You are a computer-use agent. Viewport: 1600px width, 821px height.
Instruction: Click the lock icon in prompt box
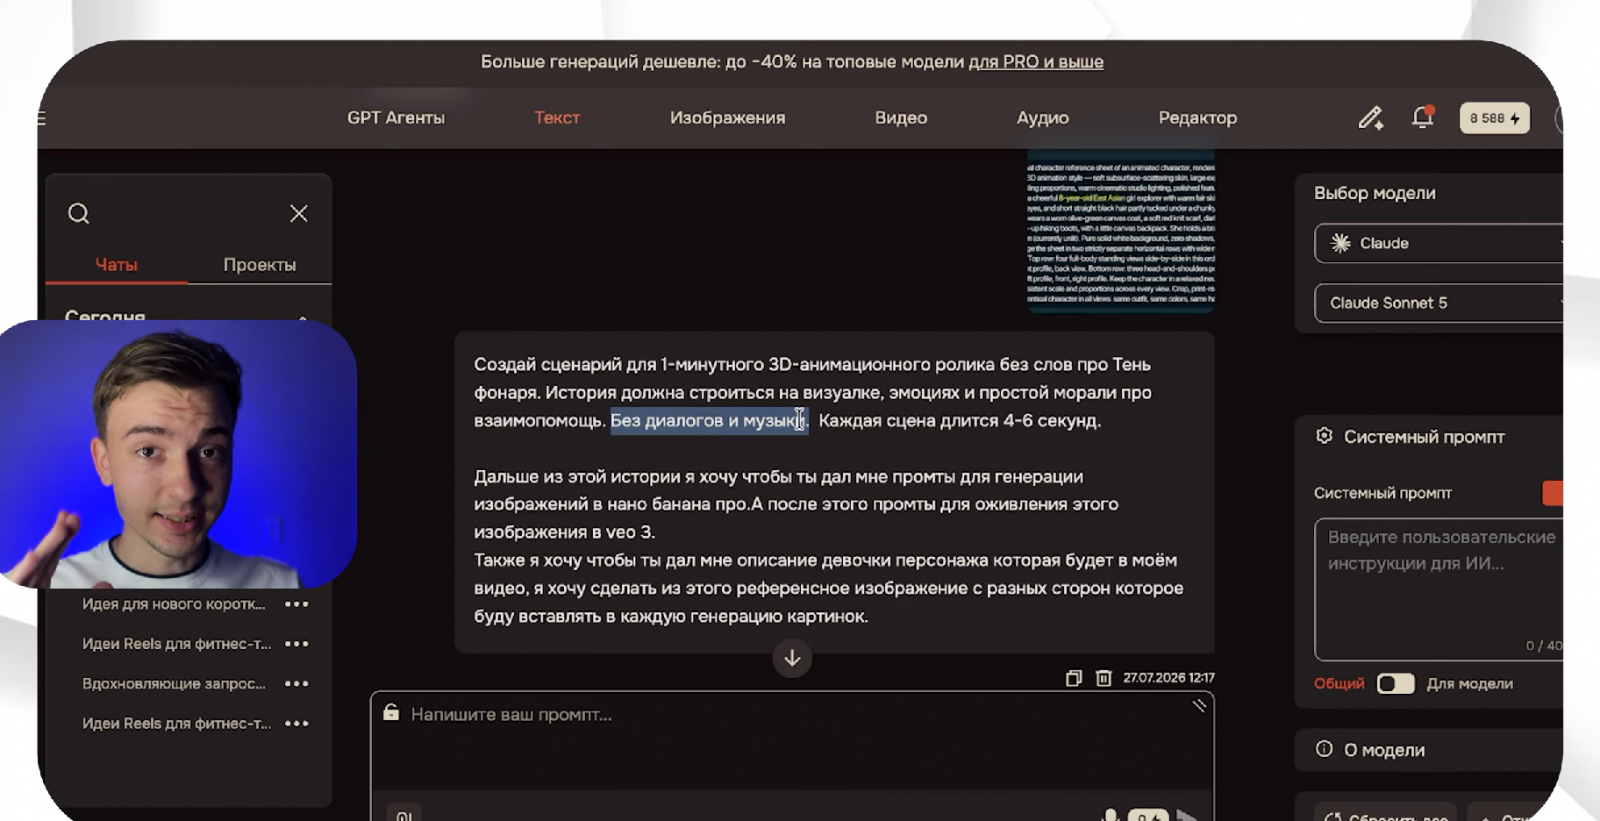tap(391, 713)
